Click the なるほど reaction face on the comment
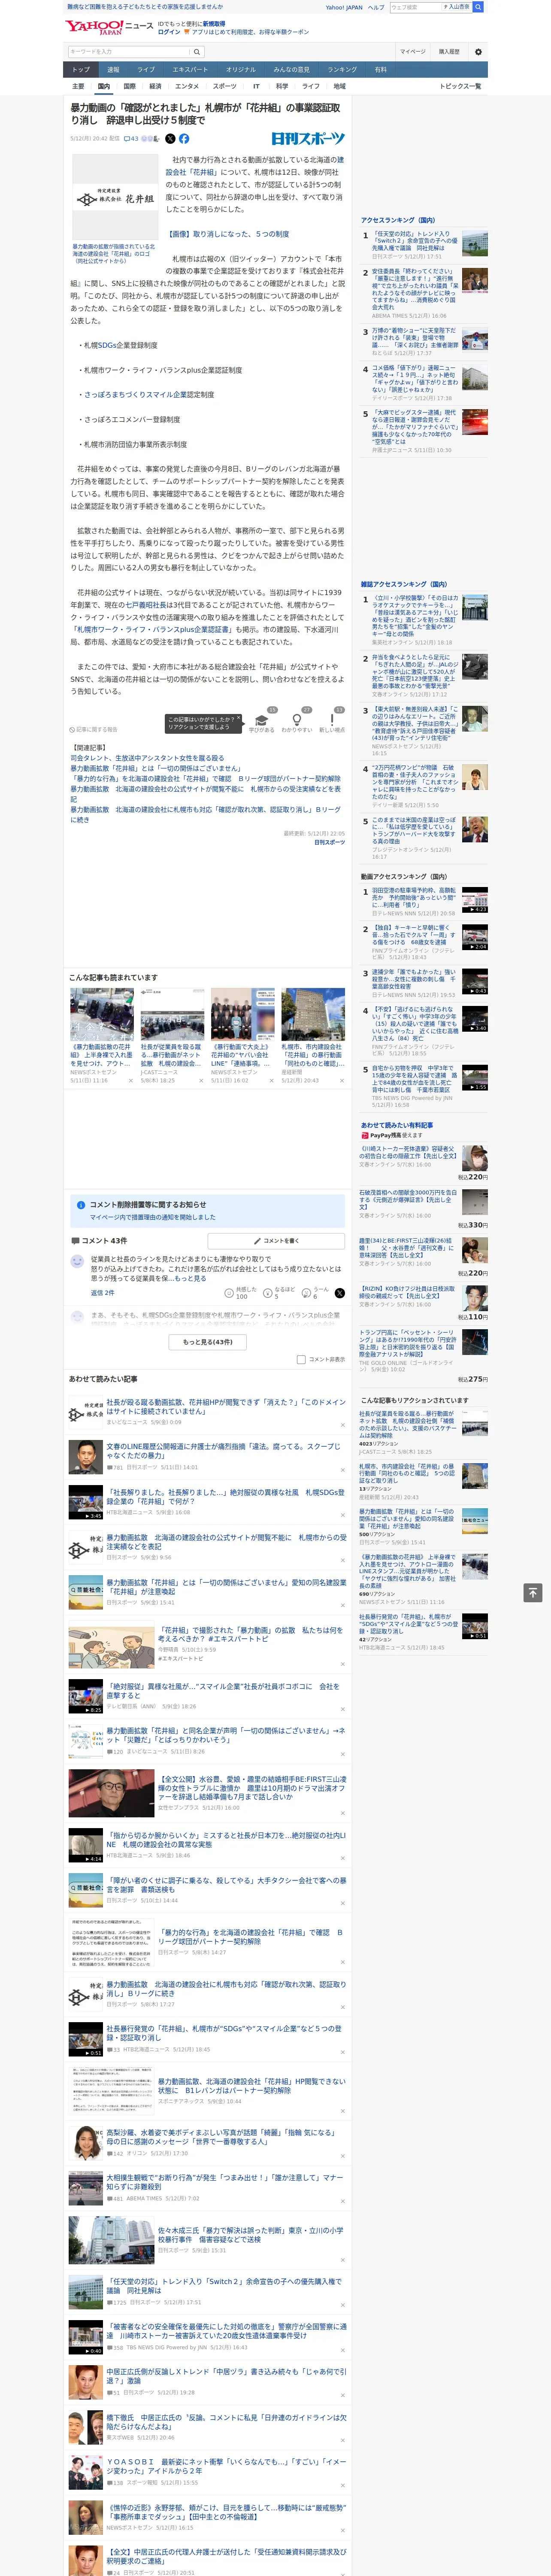The width and height of the screenshot is (551, 2576). 268,1293
